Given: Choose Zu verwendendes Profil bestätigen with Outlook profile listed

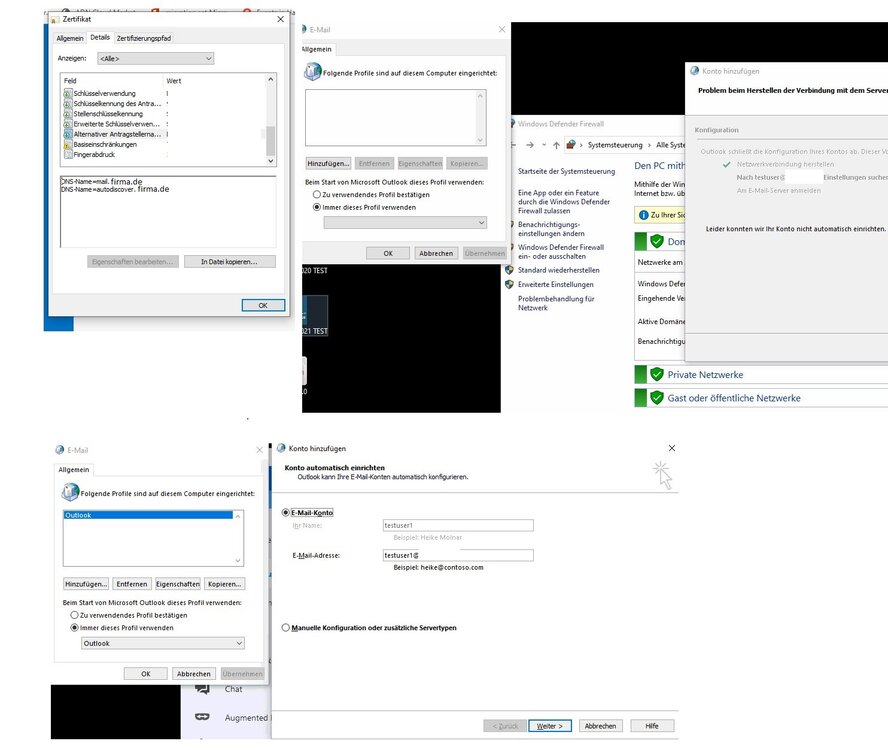Looking at the screenshot, I should point(74,615).
